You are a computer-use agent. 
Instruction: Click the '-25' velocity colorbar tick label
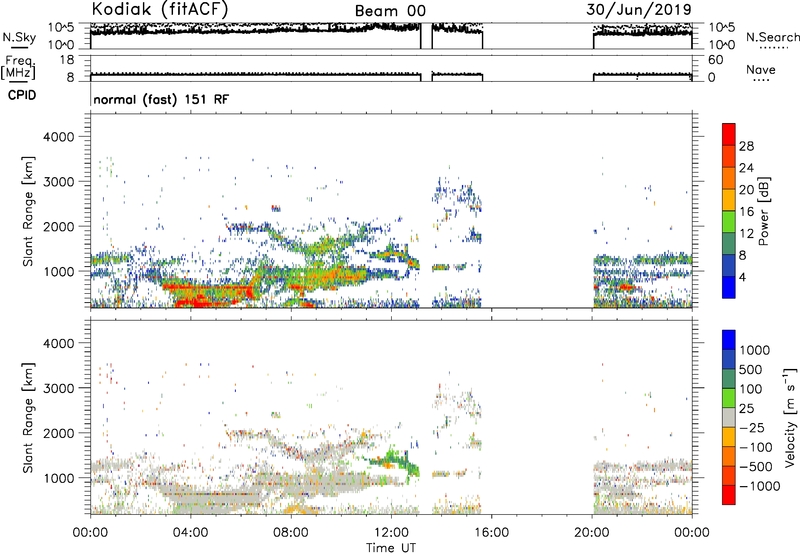(752, 427)
